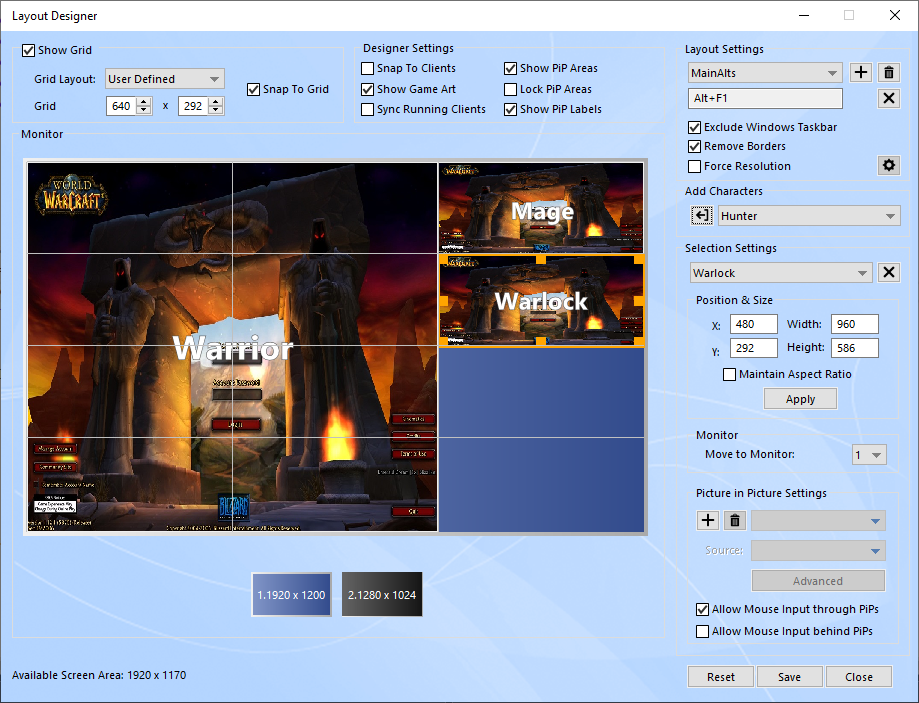Delete the MainAlts layout with trash icon
The image size is (919, 703).
889,73
